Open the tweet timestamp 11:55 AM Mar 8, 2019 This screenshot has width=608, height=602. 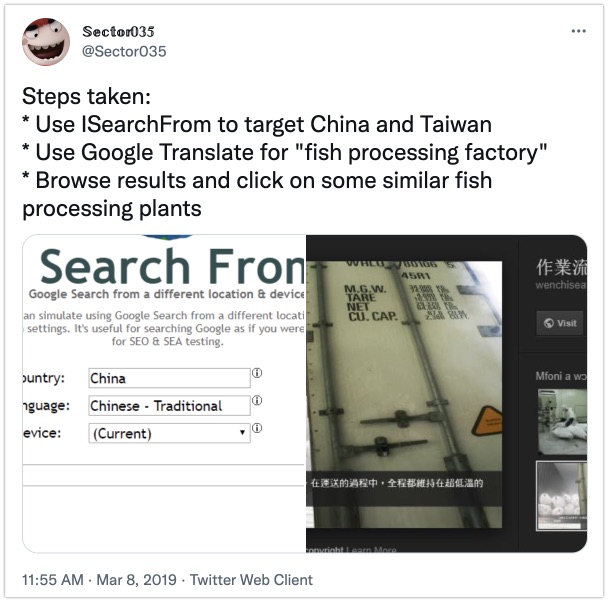99,580
